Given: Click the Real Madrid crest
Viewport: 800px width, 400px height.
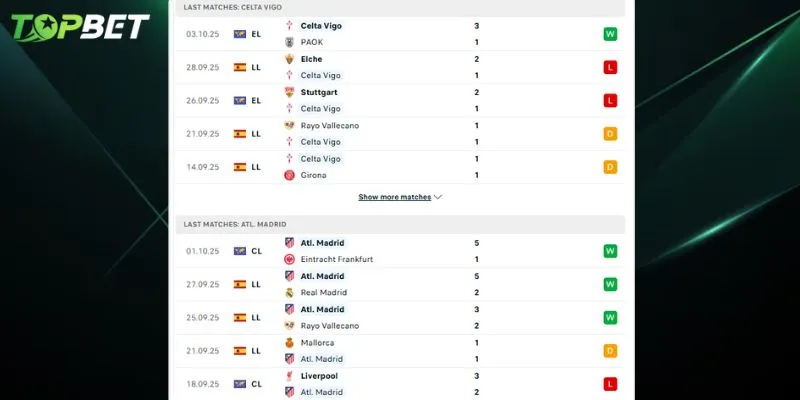Looking at the screenshot, I should pos(289,292).
